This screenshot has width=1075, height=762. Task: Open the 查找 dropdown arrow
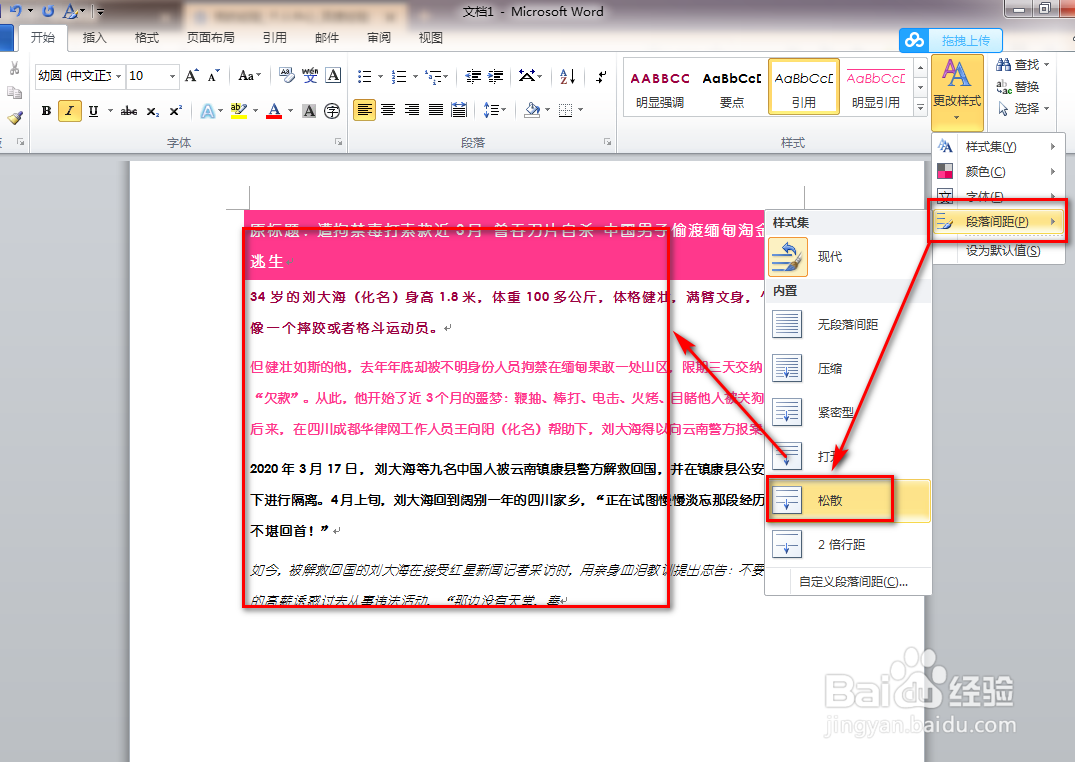(x=1046, y=65)
